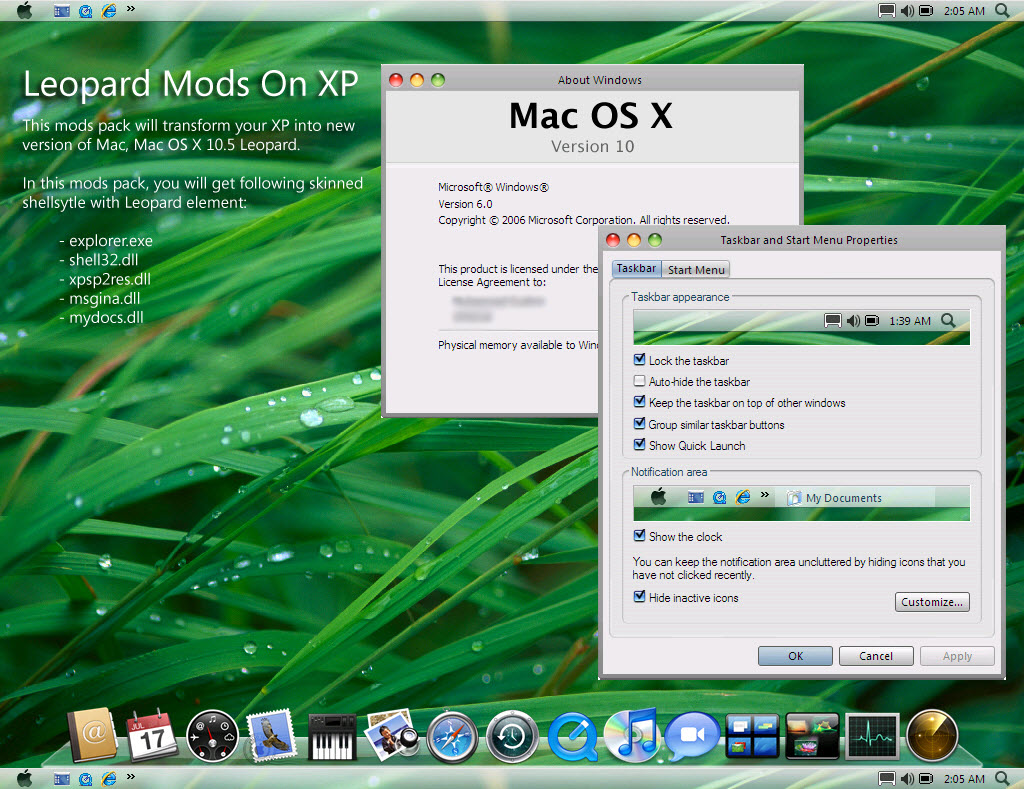
Task: Open Safari compass icon in dock
Action: pyautogui.click(x=452, y=737)
